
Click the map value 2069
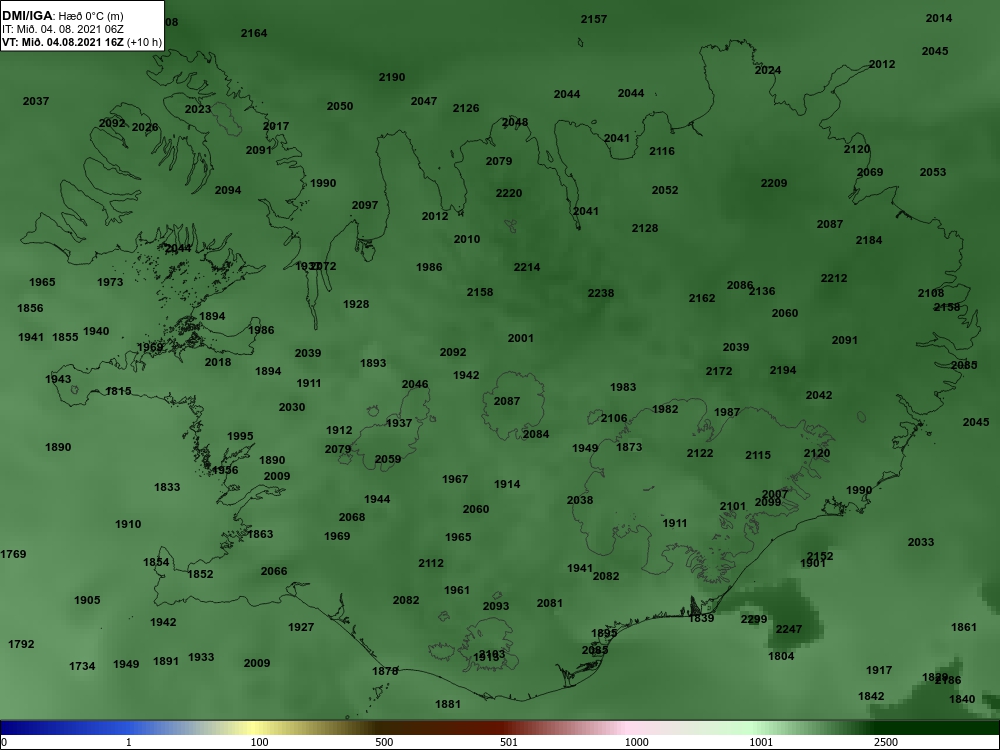pos(870,172)
